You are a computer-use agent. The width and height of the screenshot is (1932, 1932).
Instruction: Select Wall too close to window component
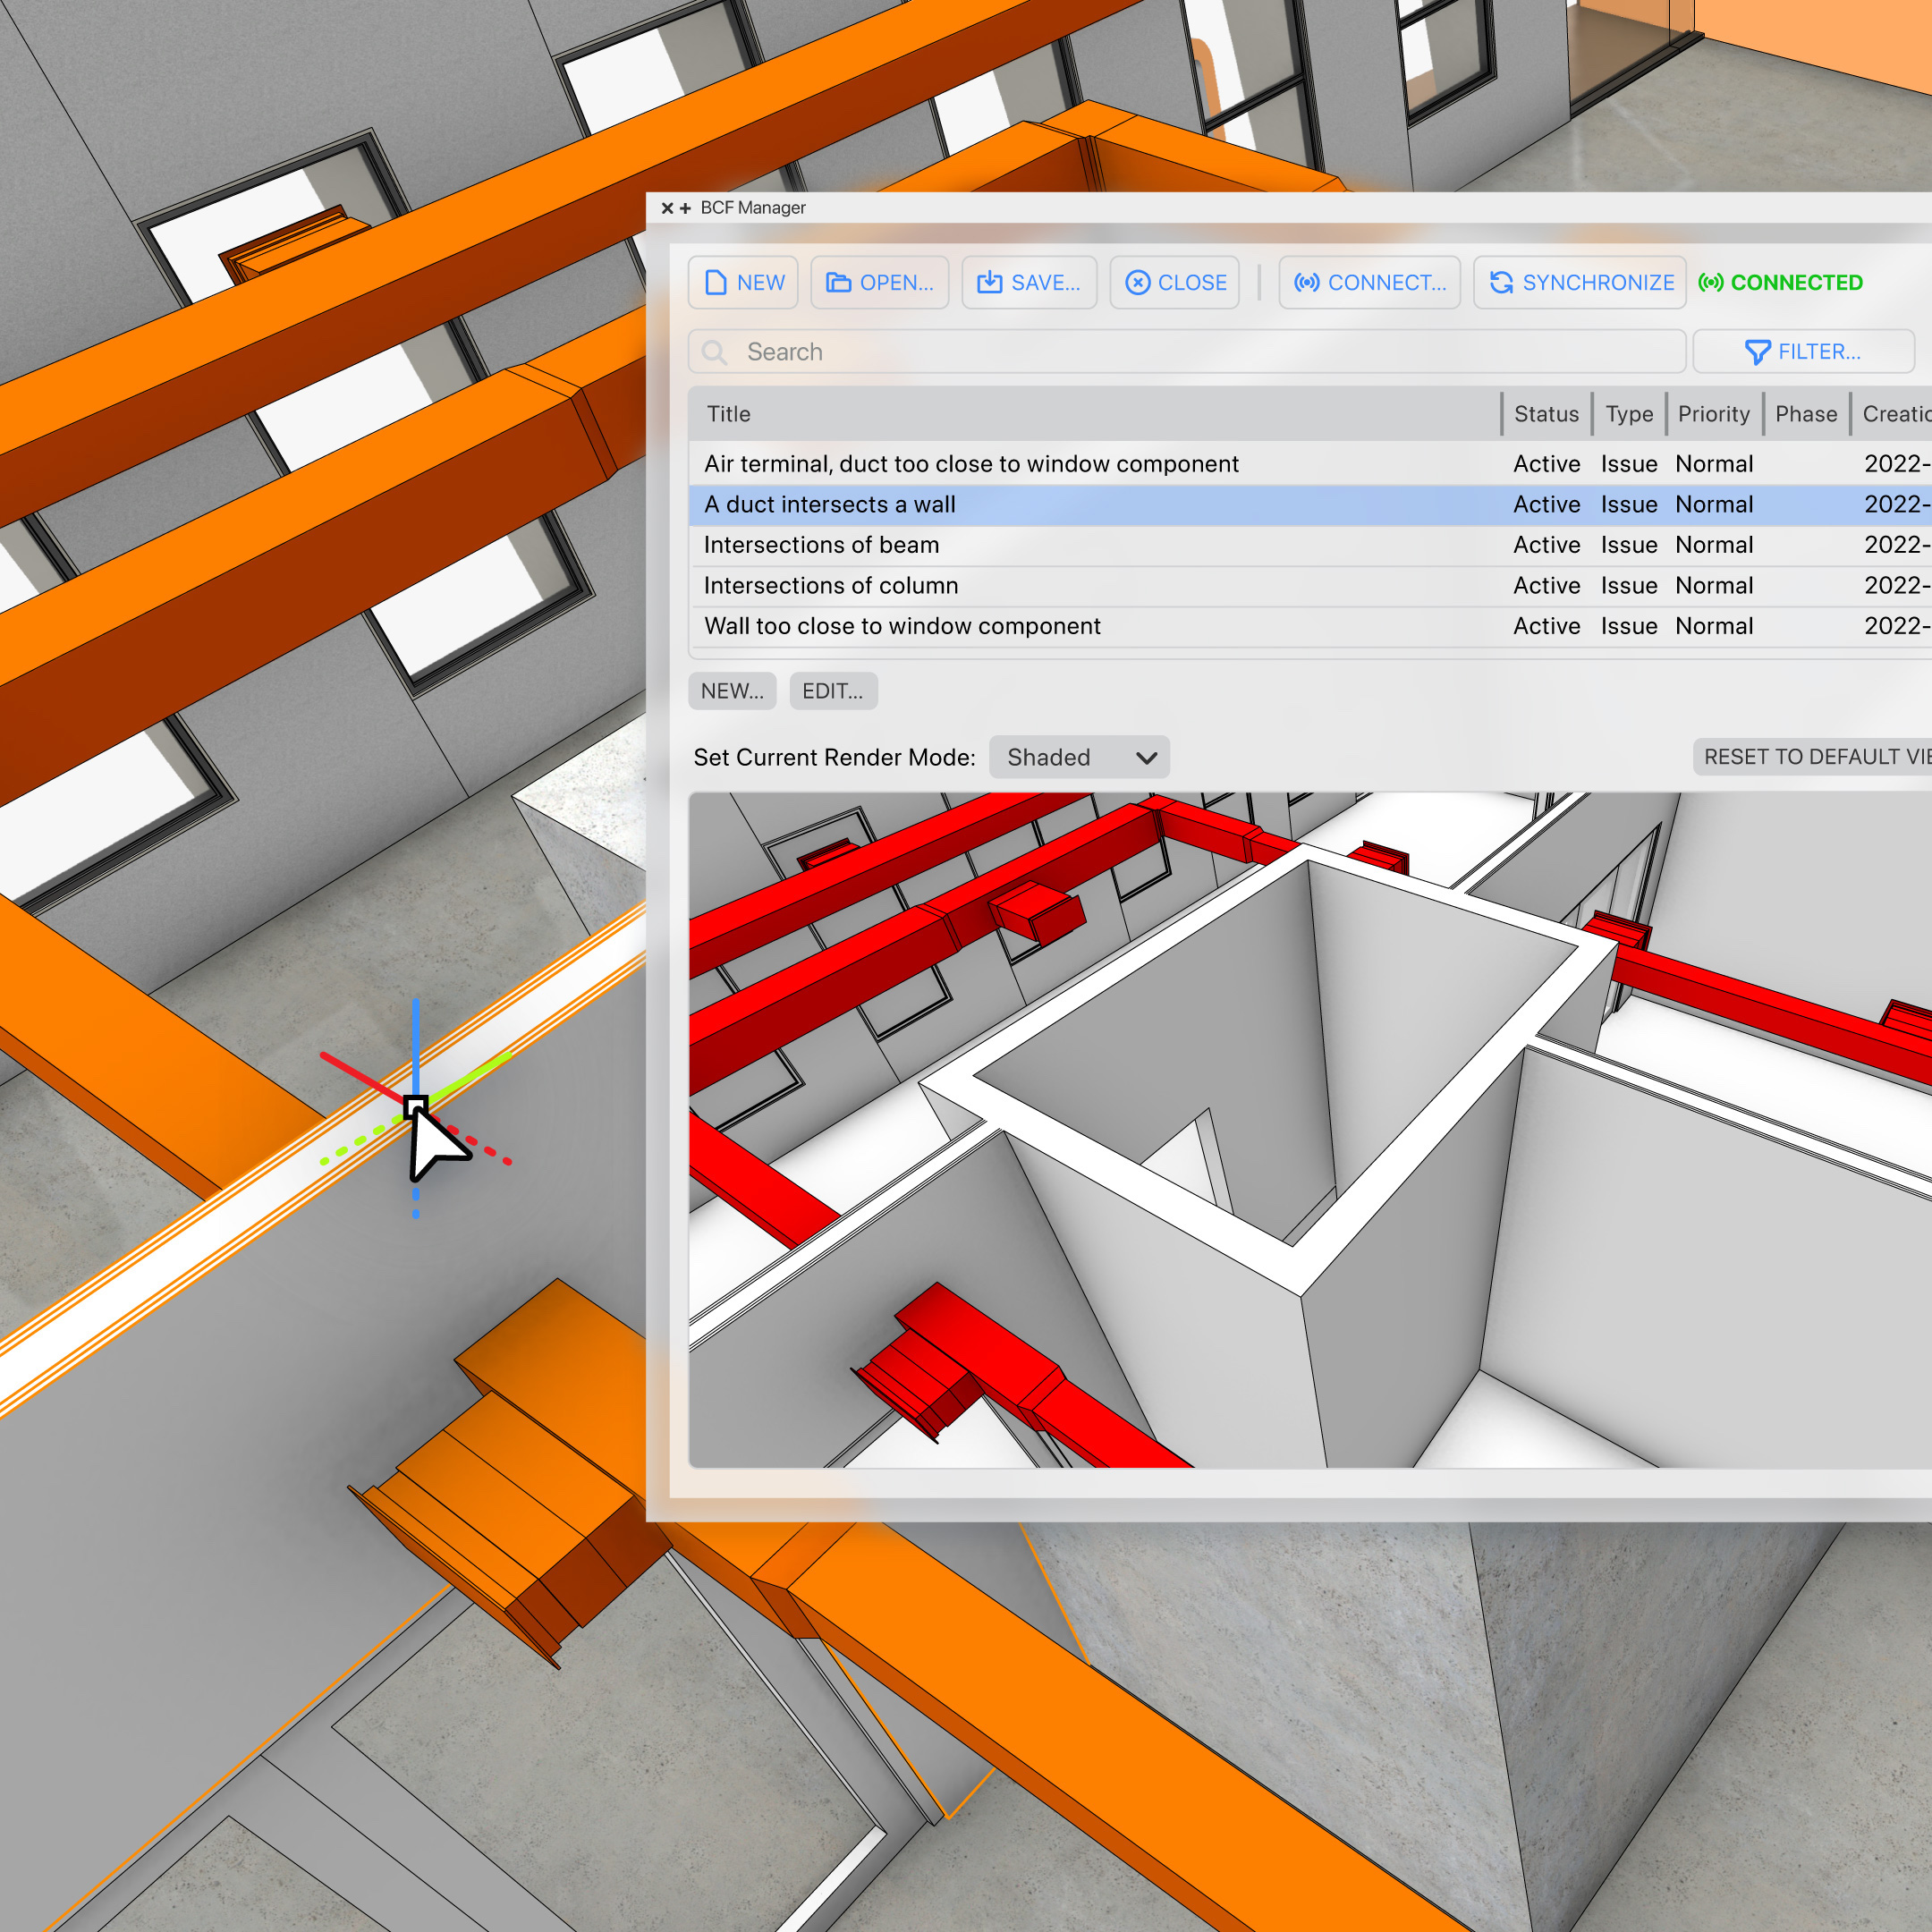902,626
